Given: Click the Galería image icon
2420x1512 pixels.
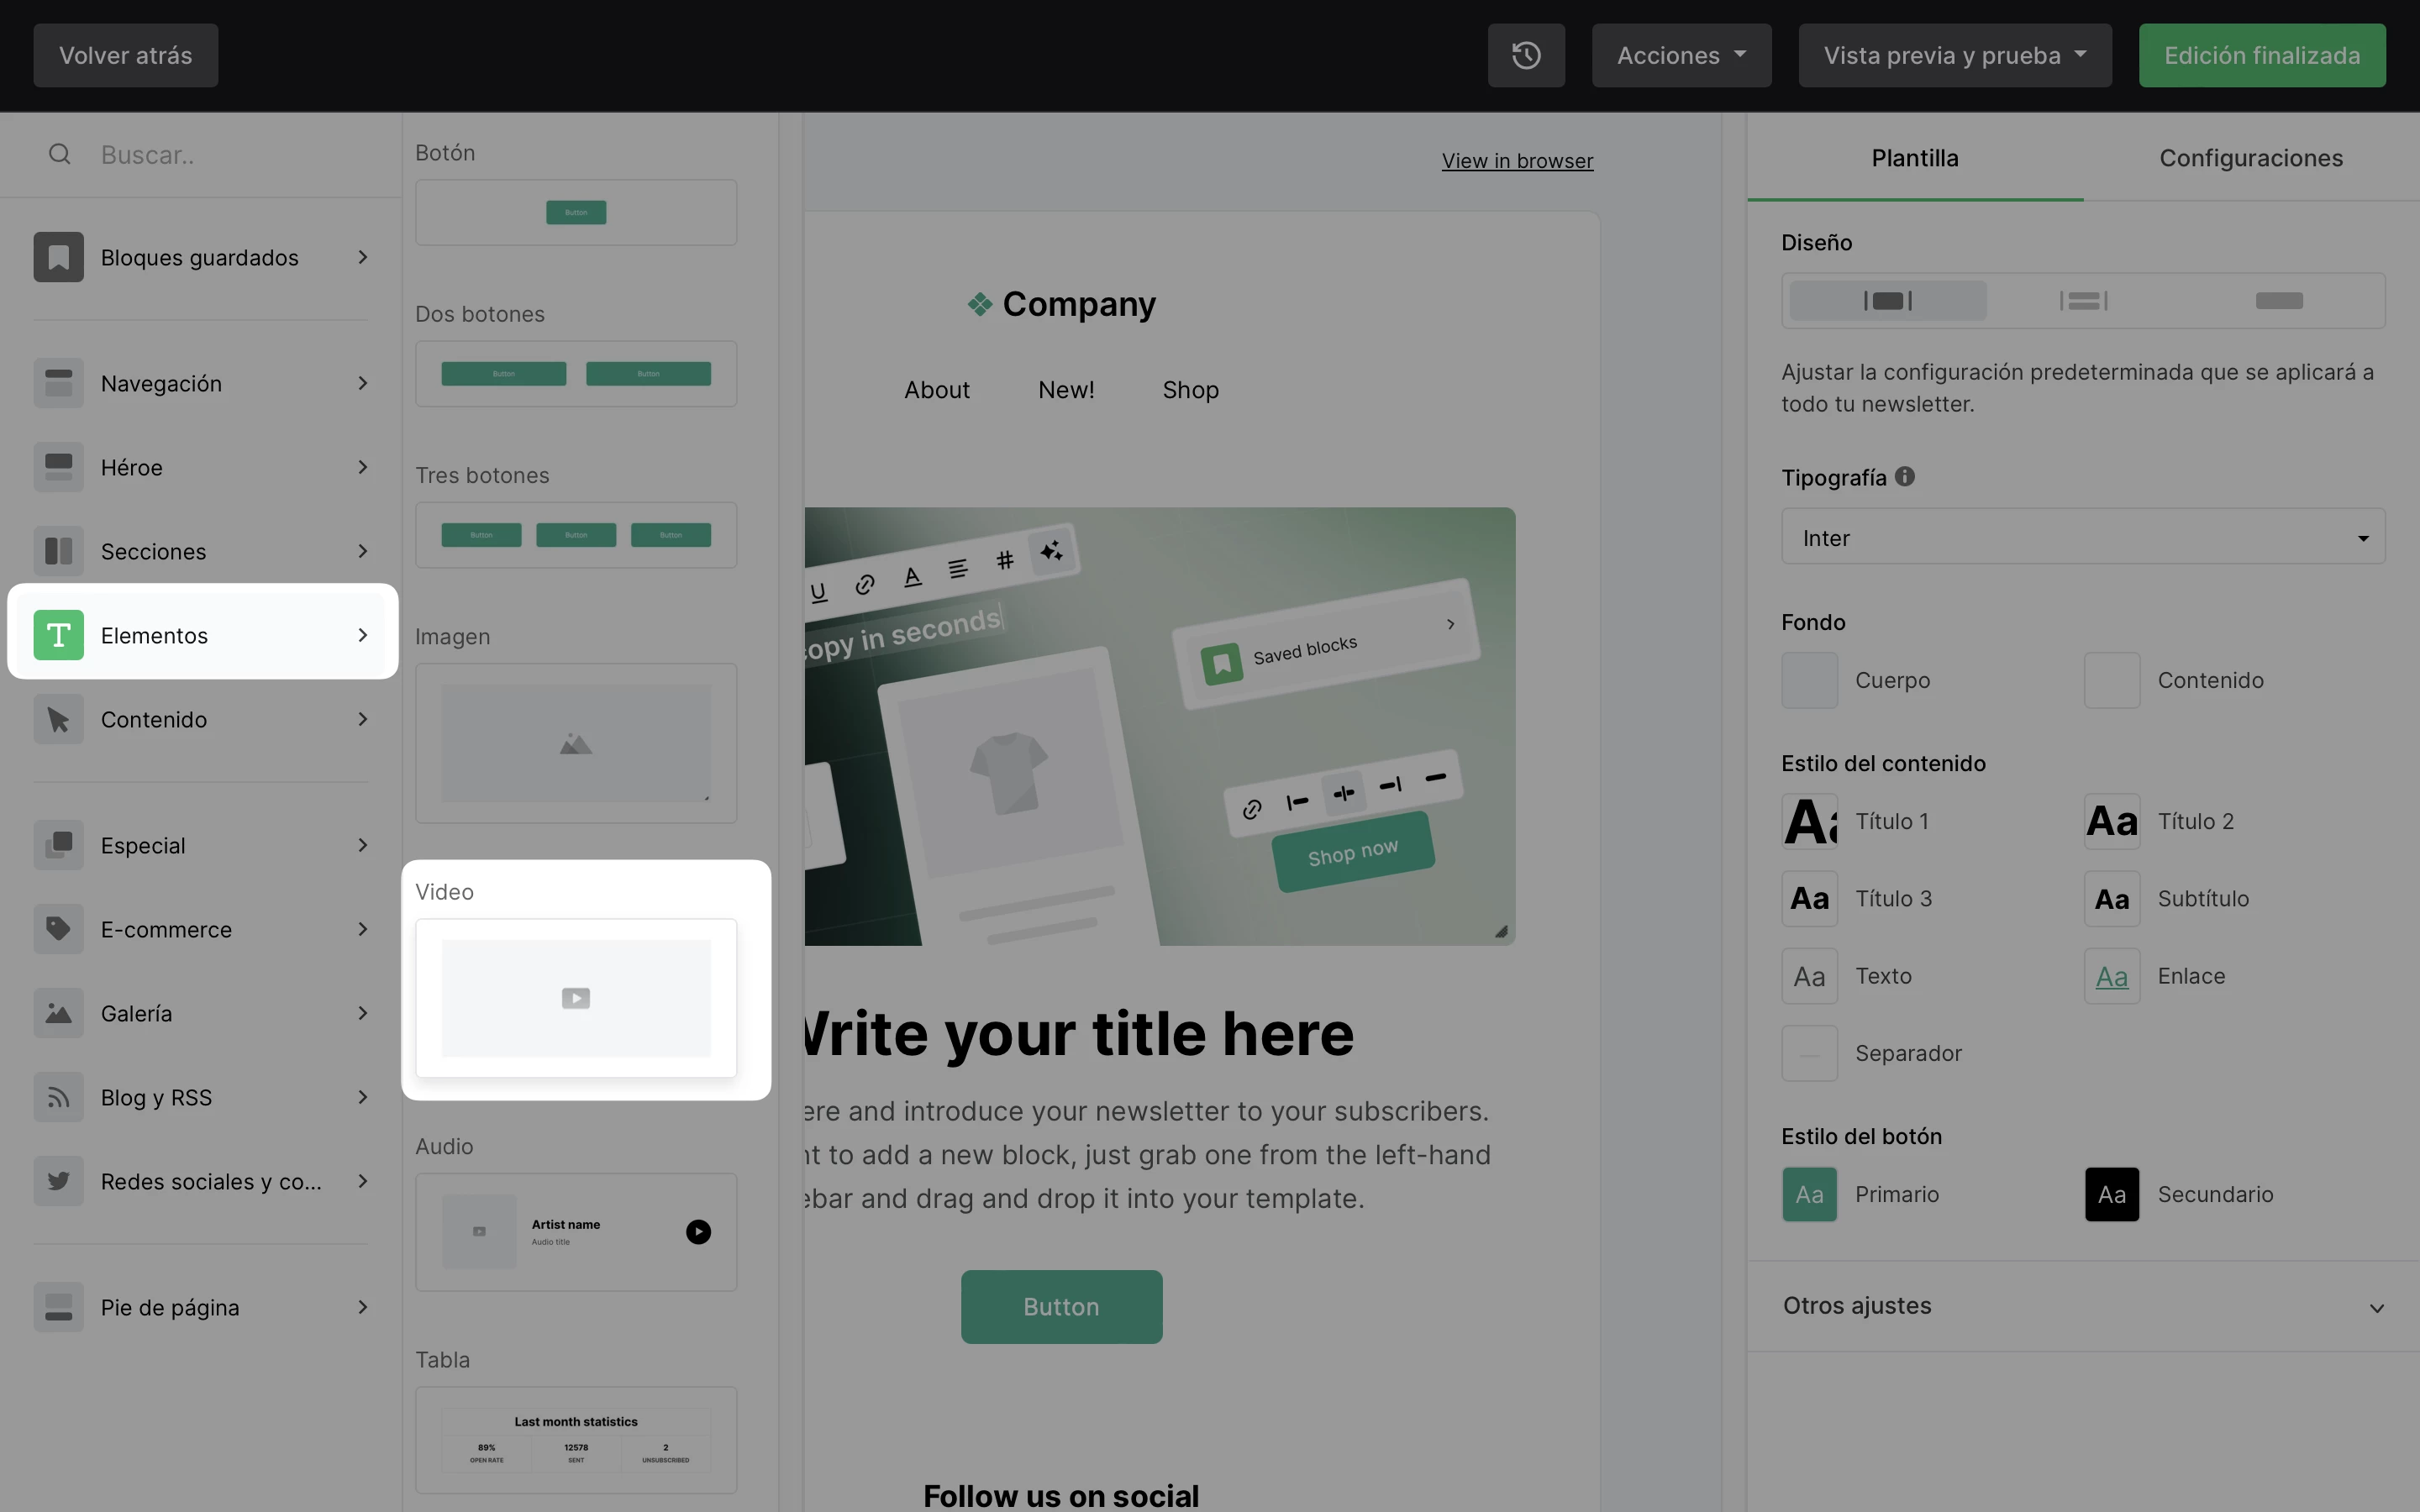Looking at the screenshot, I should (x=58, y=1013).
